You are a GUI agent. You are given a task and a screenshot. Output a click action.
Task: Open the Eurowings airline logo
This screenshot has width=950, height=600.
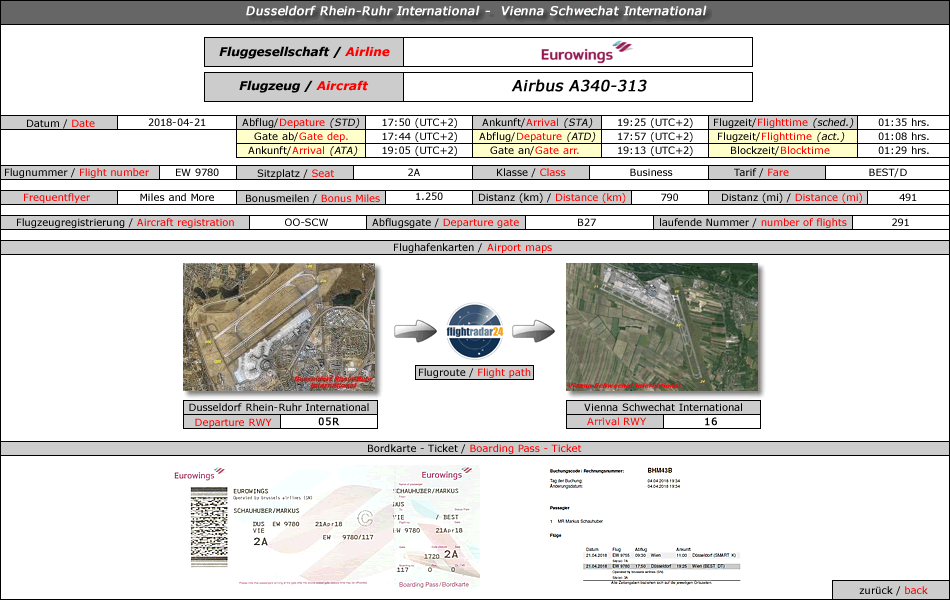586,52
